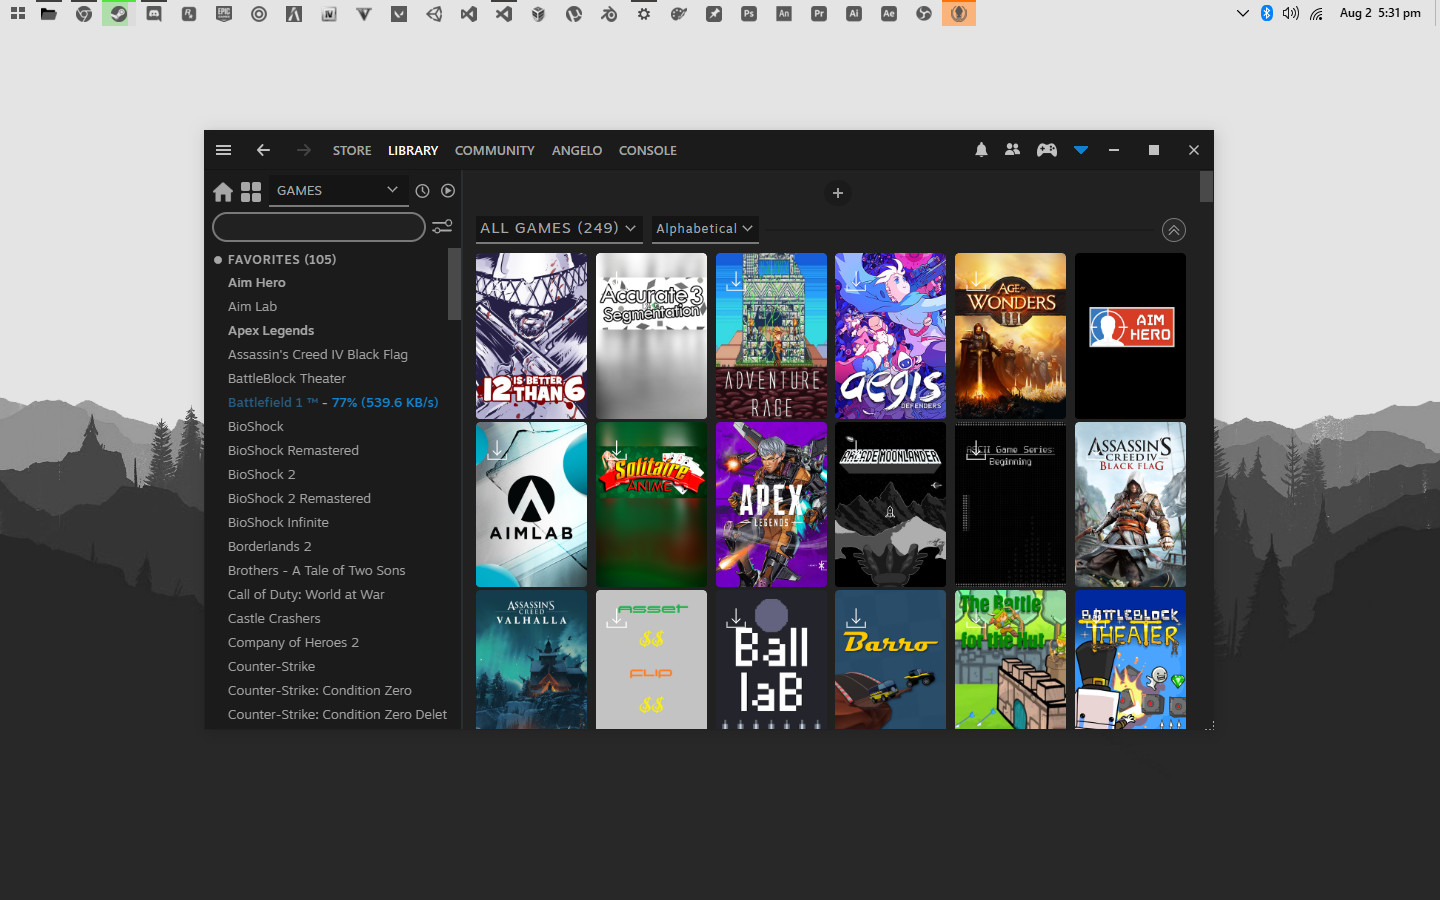Click the add shelf plus button

point(837,193)
